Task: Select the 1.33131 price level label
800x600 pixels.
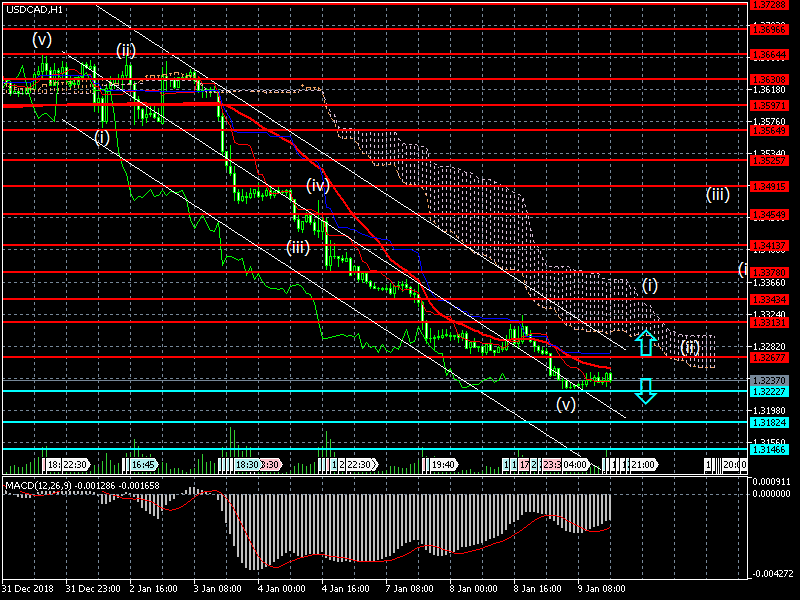Action: pos(768,322)
